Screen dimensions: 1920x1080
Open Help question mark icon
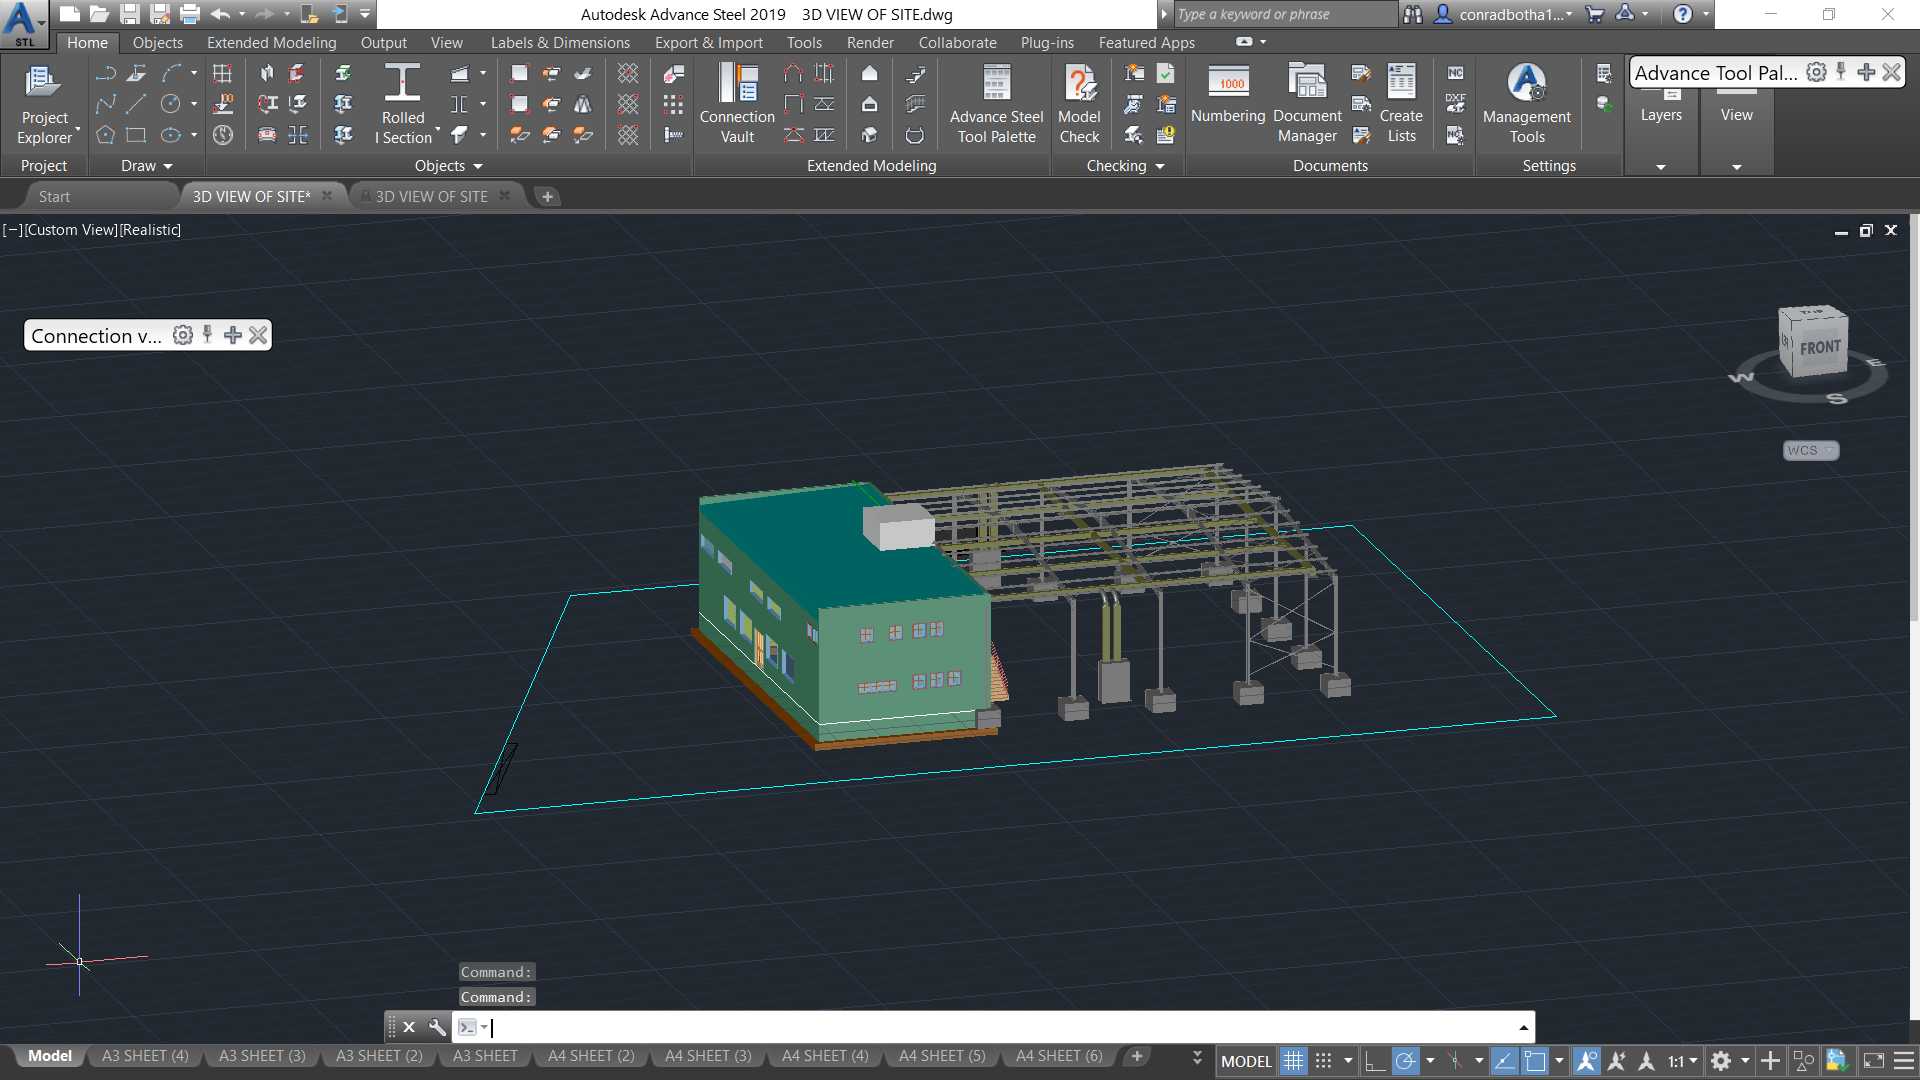pyautogui.click(x=1683, y=14)
